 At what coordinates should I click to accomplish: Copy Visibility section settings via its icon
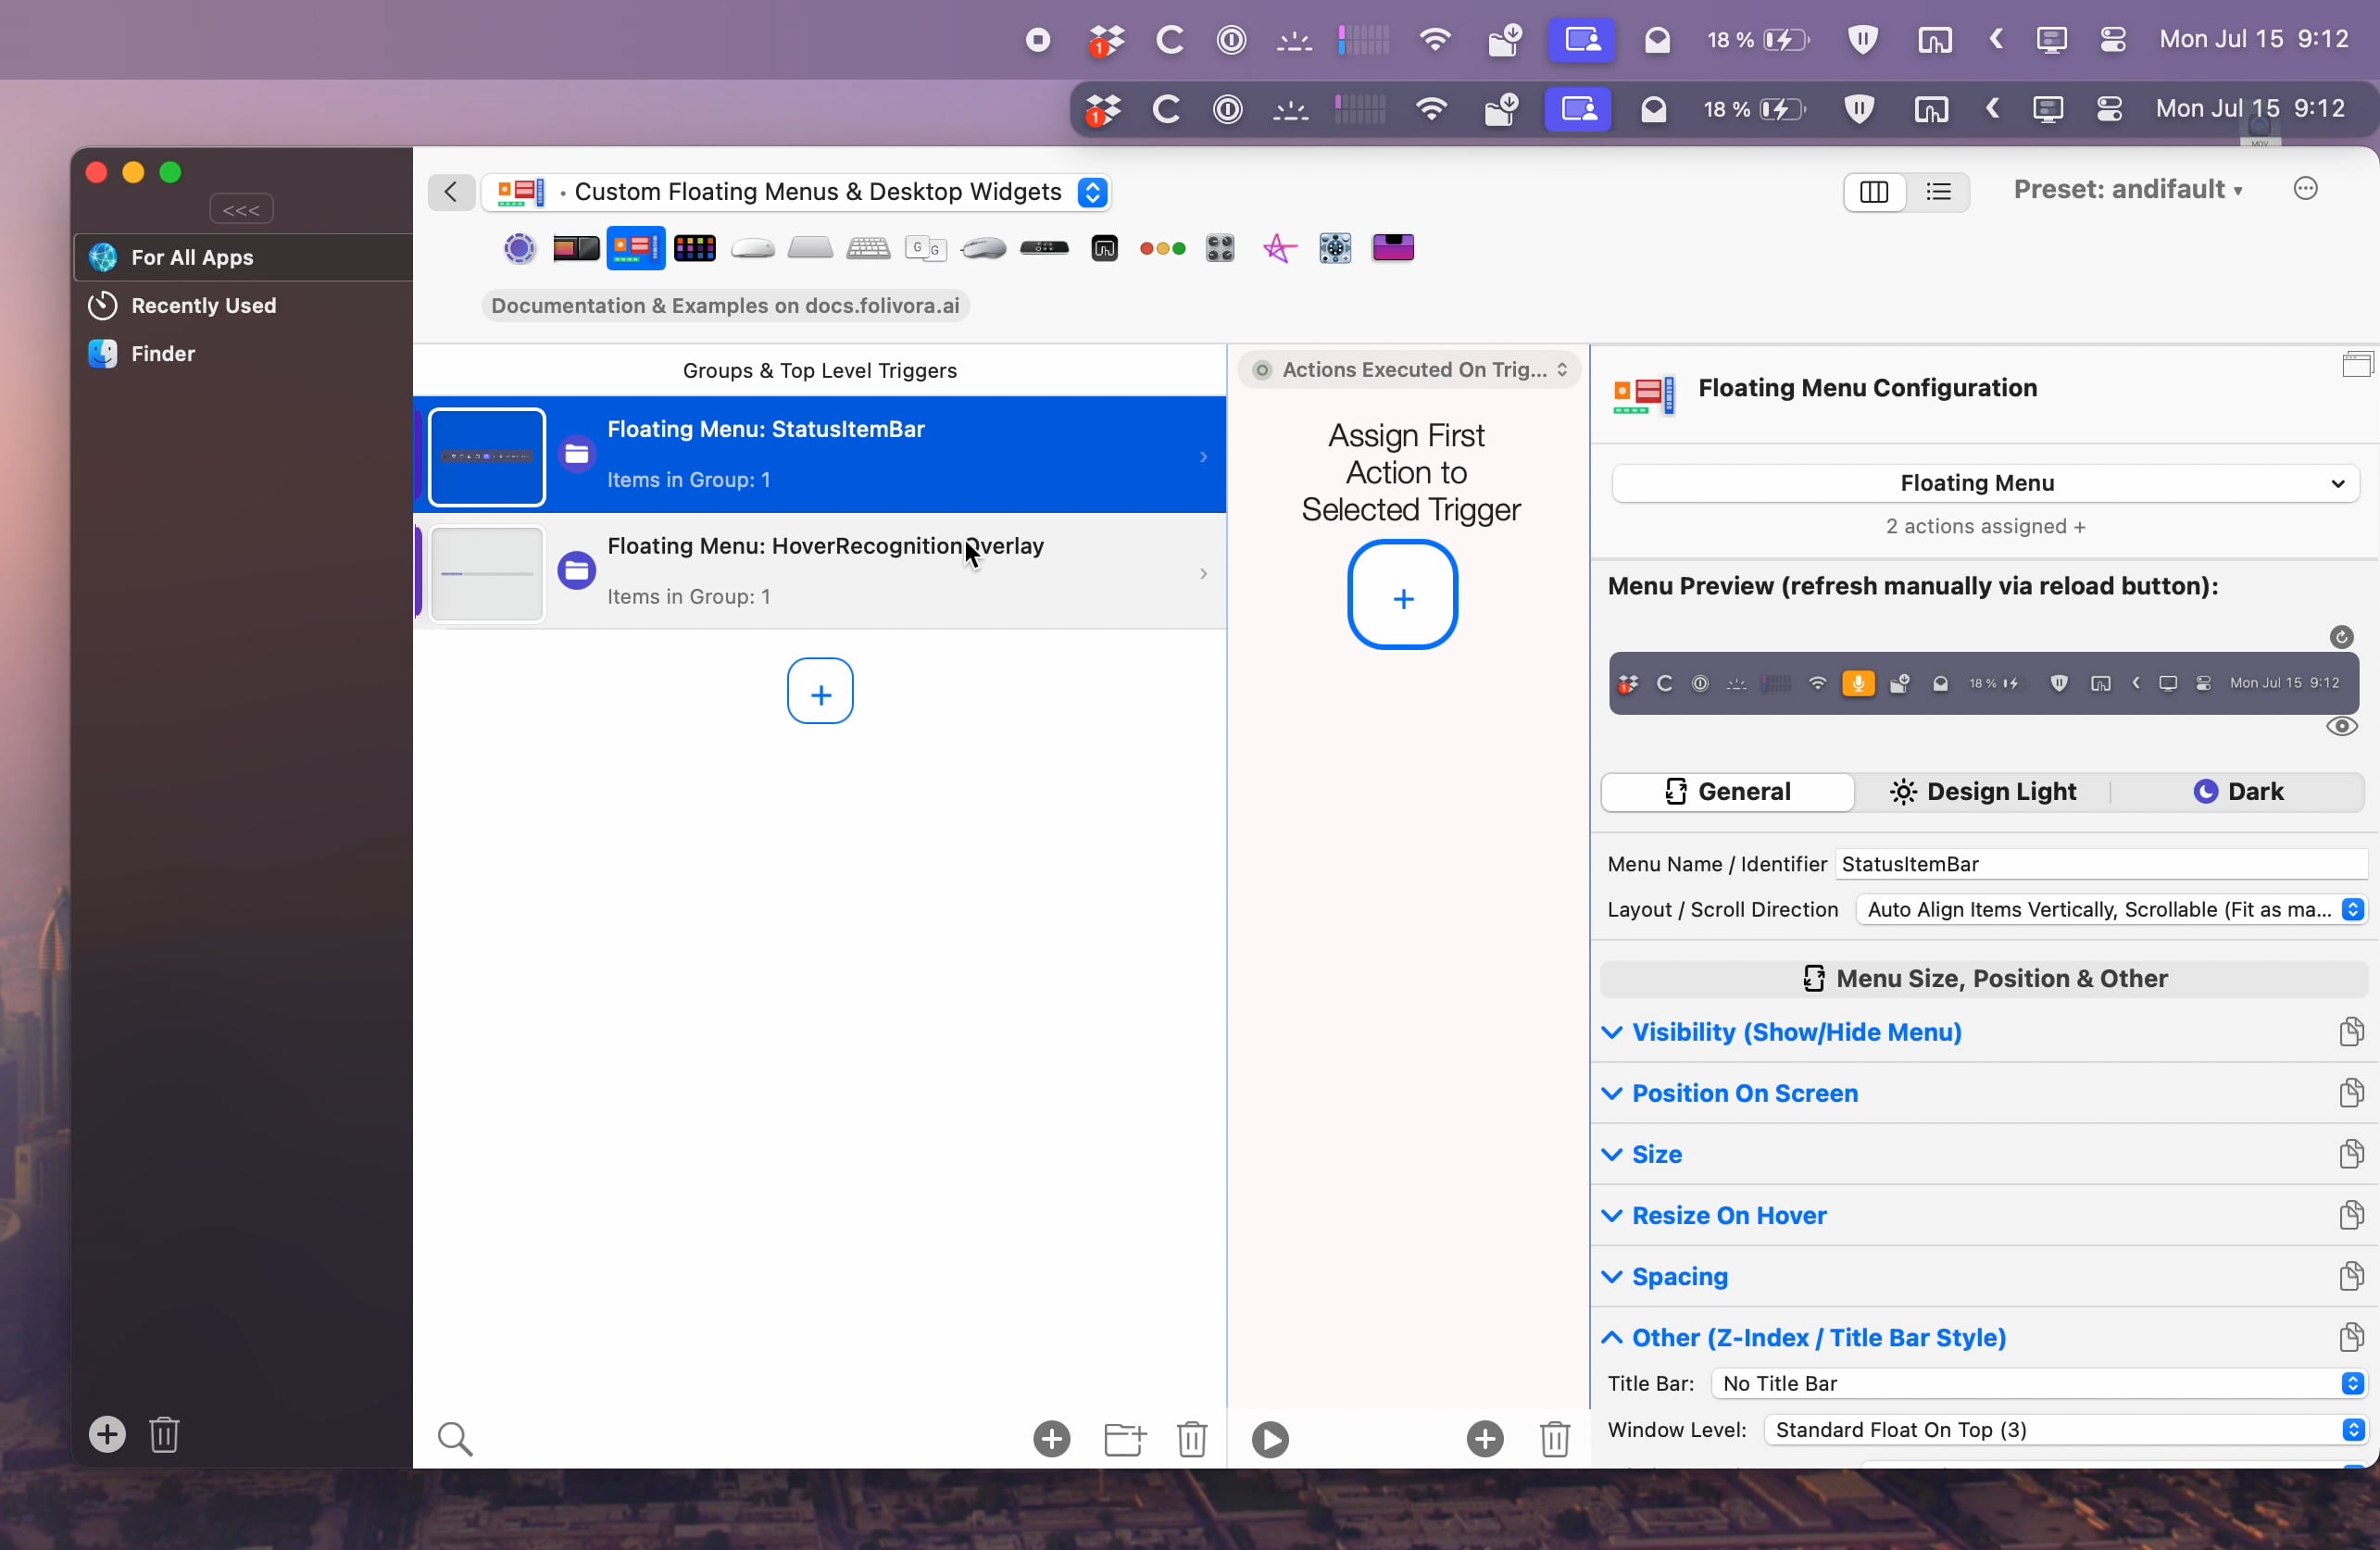tap(2351, 1032)
